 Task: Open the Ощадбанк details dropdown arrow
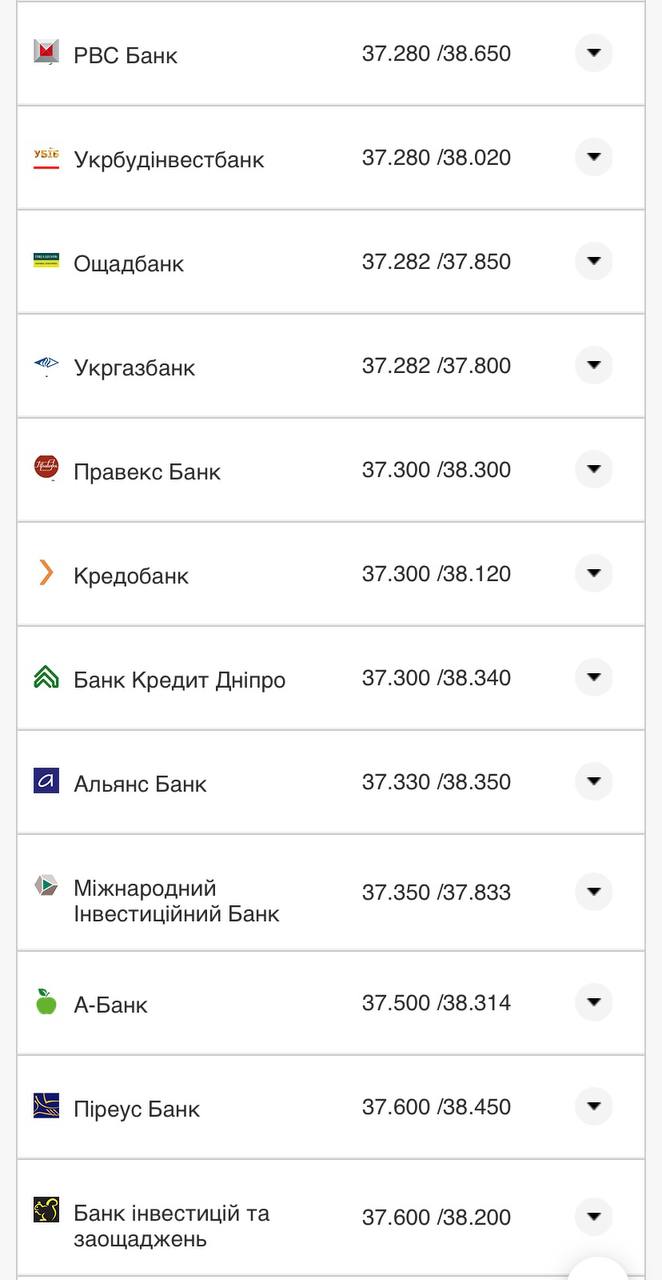pyautogui.click(x=593, y=259)
